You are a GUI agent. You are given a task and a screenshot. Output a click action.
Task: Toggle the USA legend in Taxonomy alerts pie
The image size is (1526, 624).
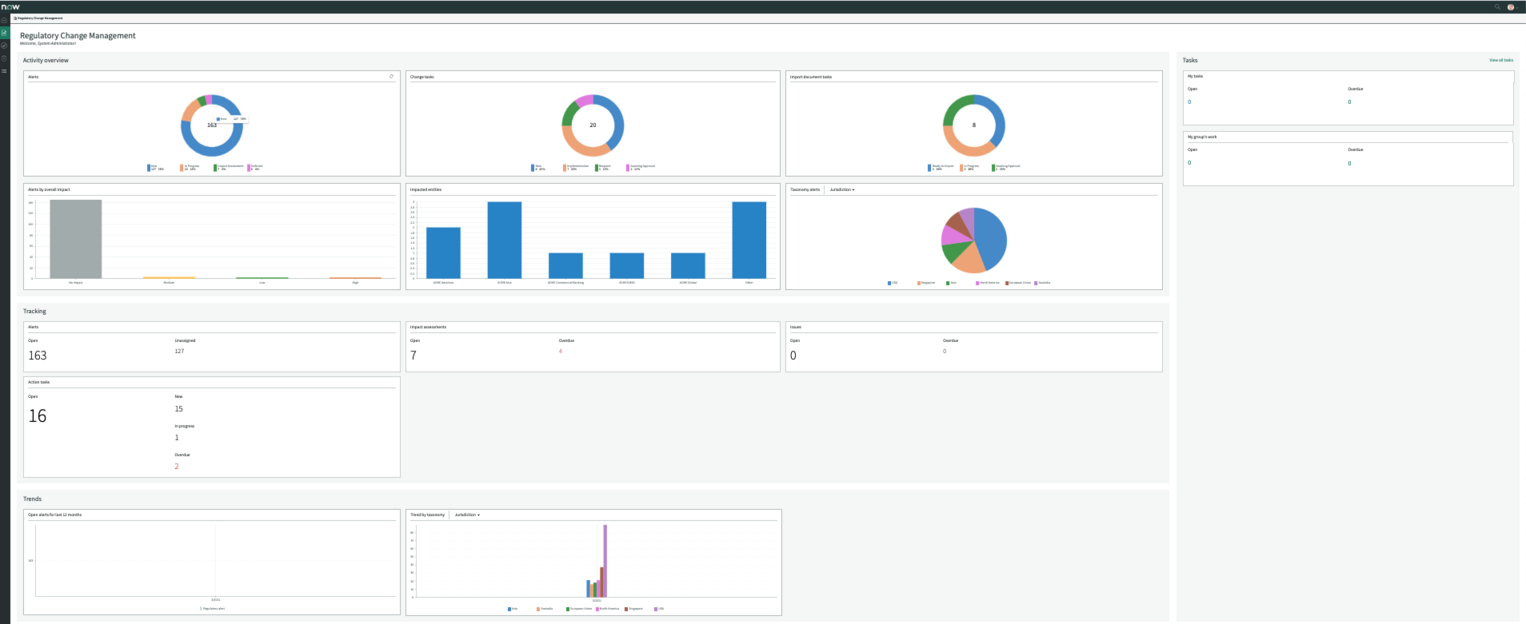(x=894, y=283)
